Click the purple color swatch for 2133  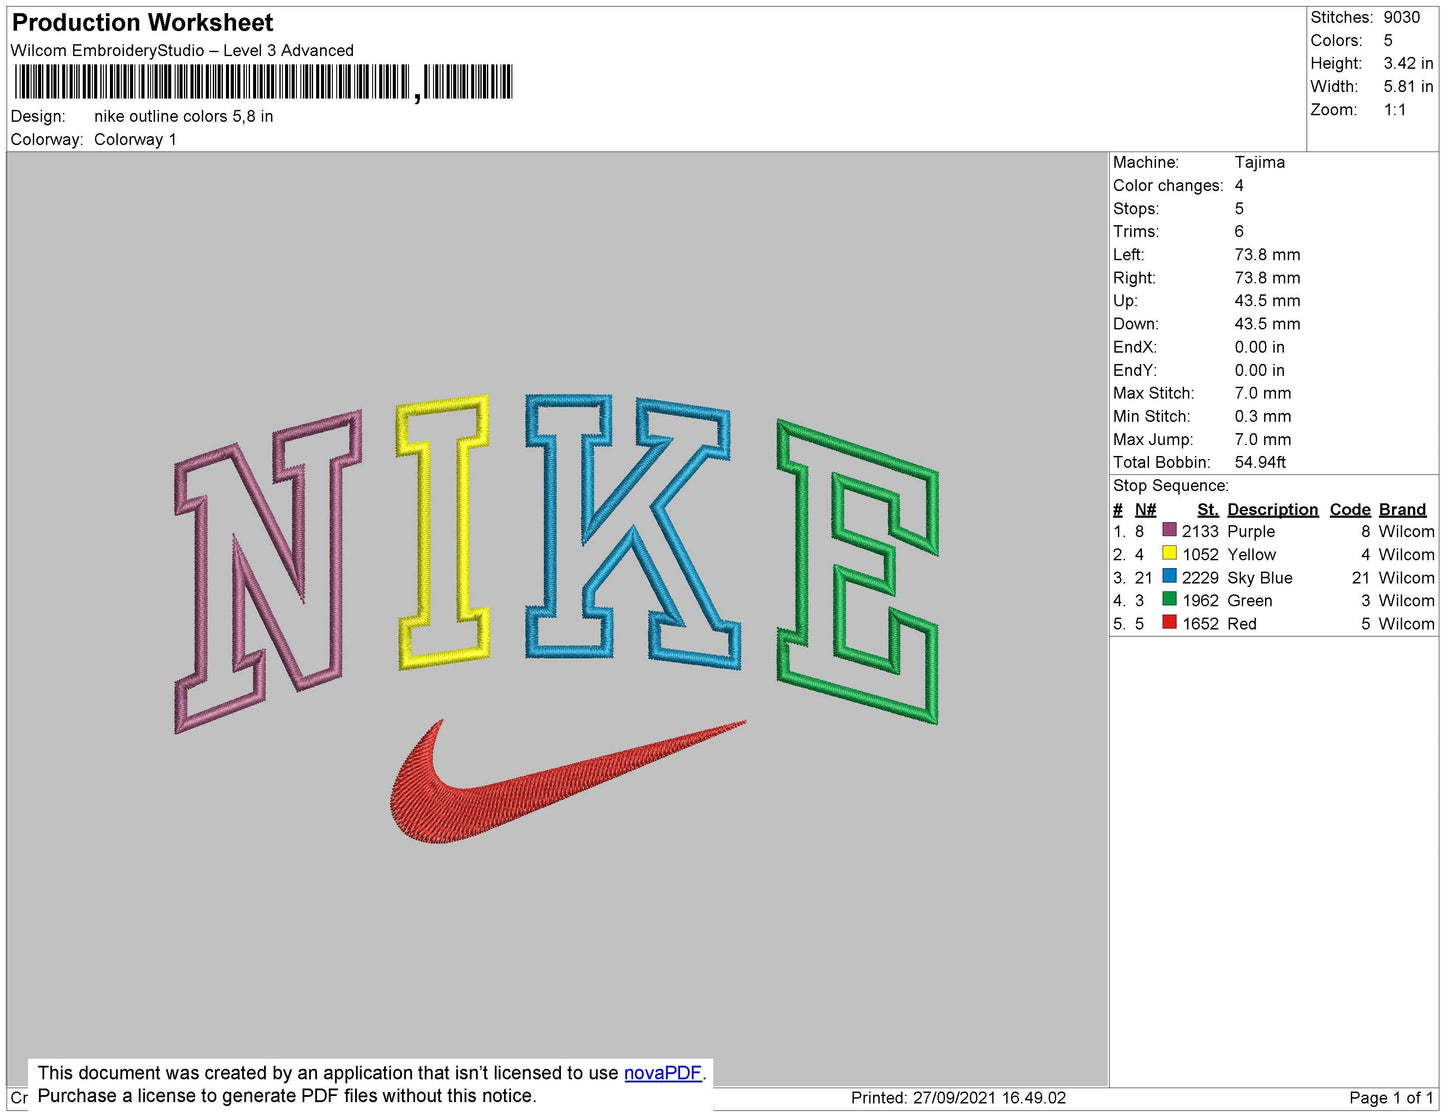(x=1169, y=529)
